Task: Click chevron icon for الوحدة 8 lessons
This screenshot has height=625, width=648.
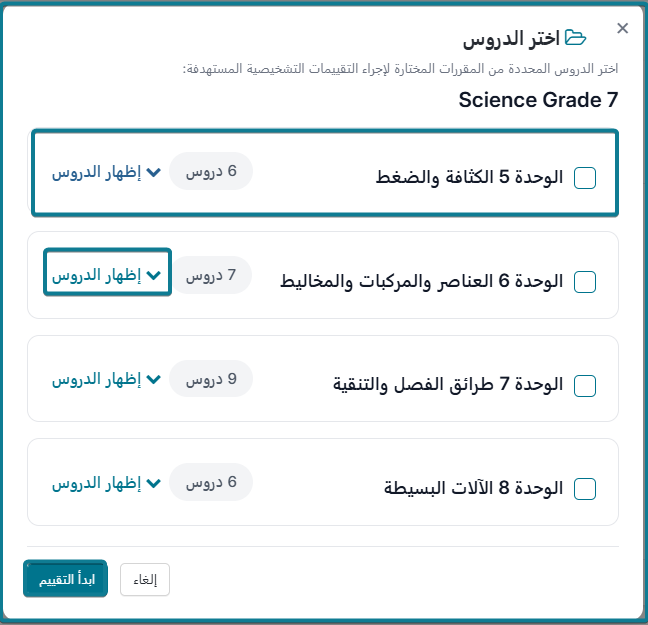Action: point(154,483)
